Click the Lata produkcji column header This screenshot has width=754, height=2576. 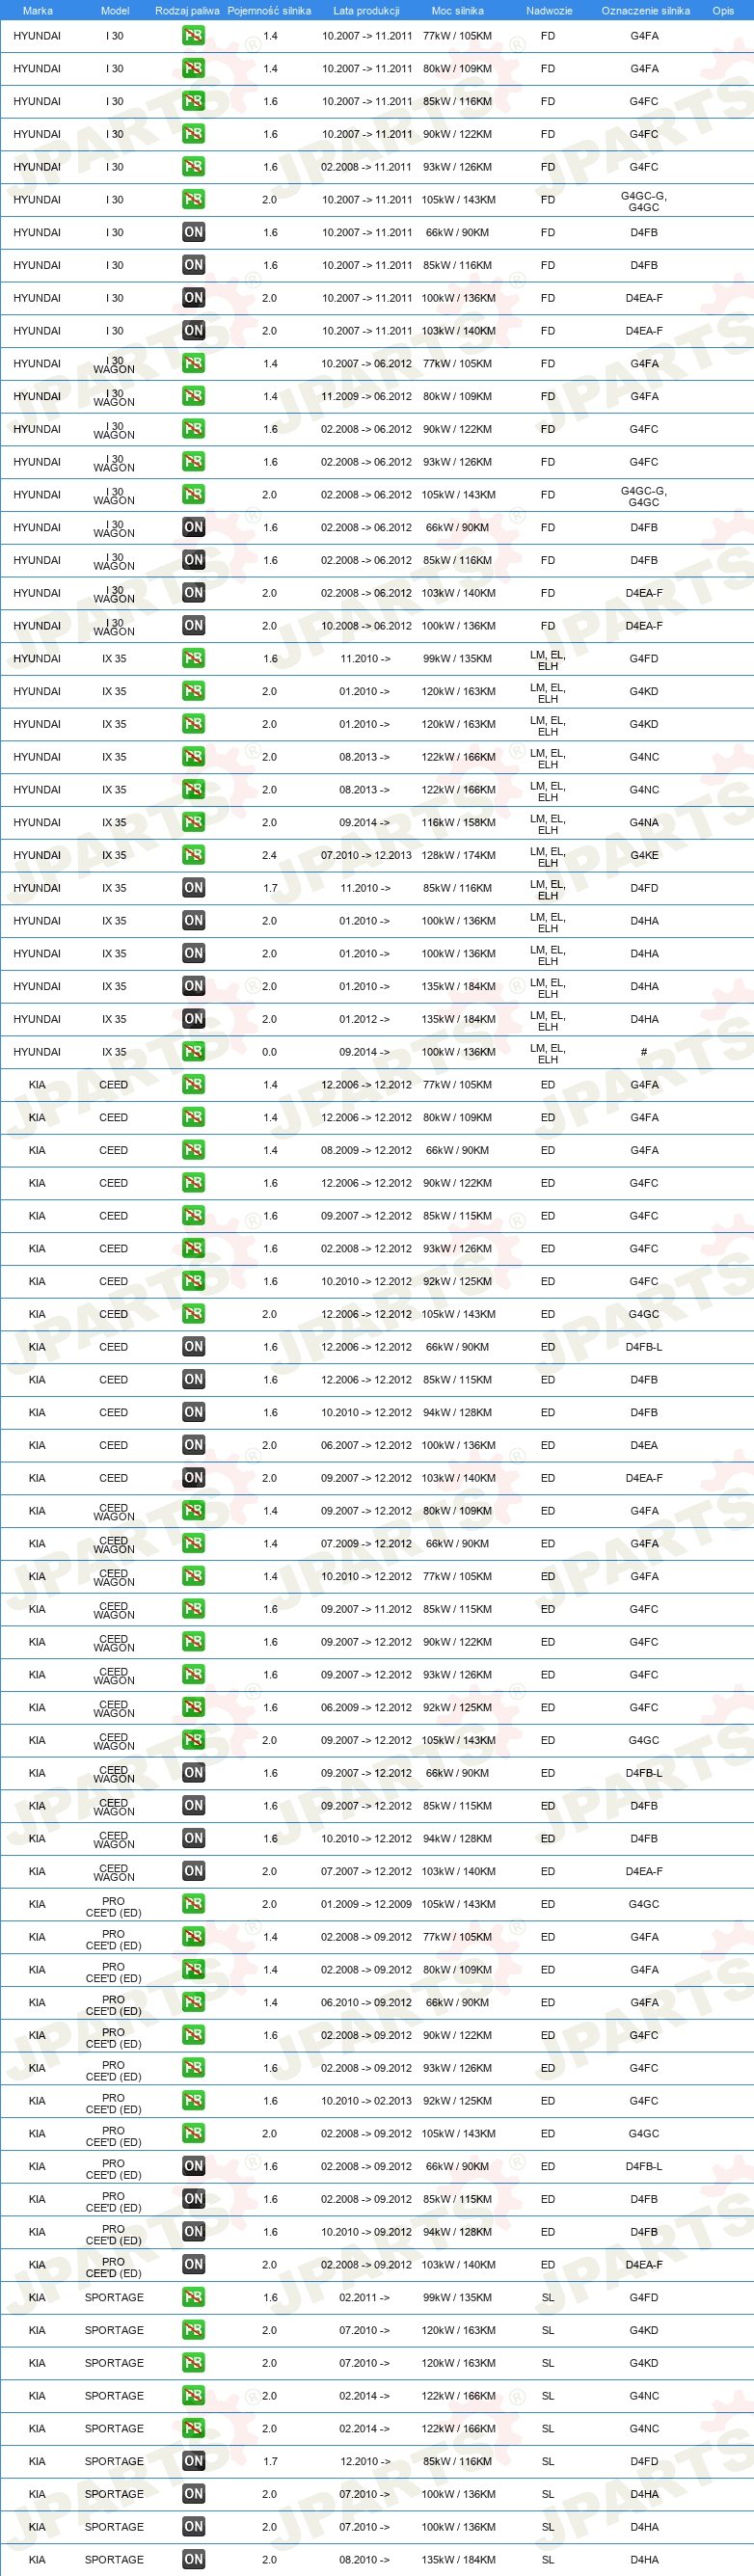pyautogui.click(x=366, y=11)
